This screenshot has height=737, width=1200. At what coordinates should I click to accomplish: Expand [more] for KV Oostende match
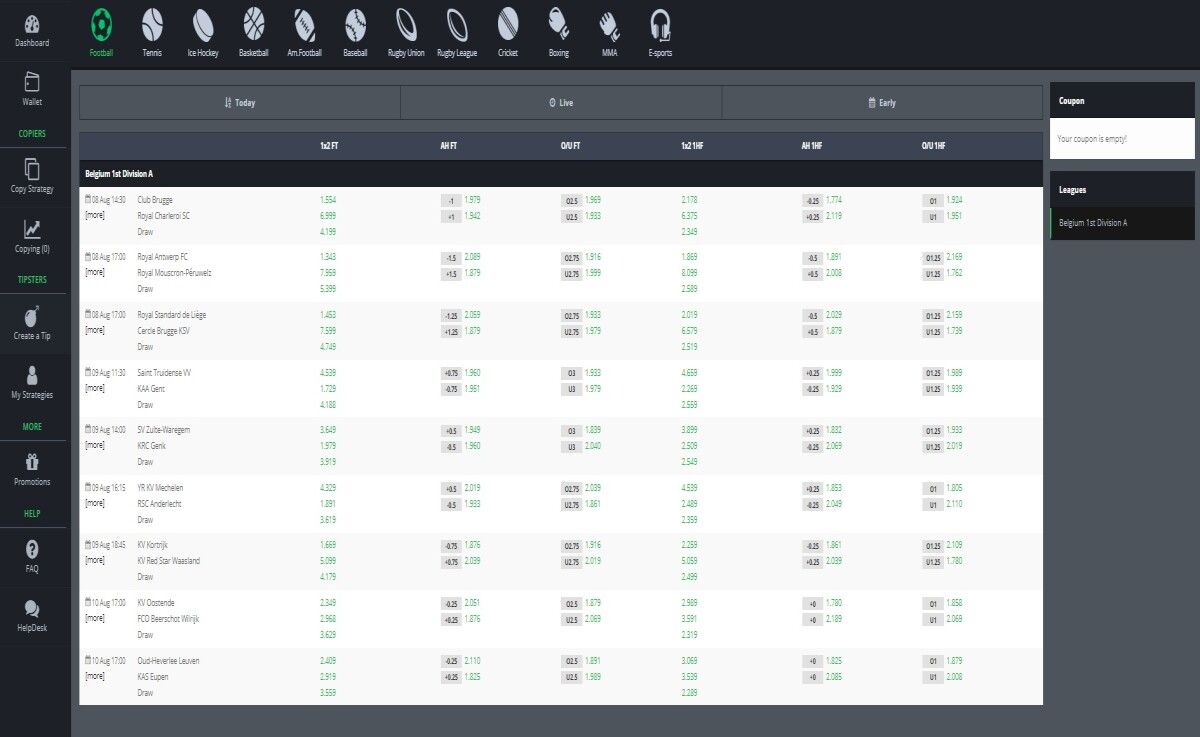[x=95, y=618]
